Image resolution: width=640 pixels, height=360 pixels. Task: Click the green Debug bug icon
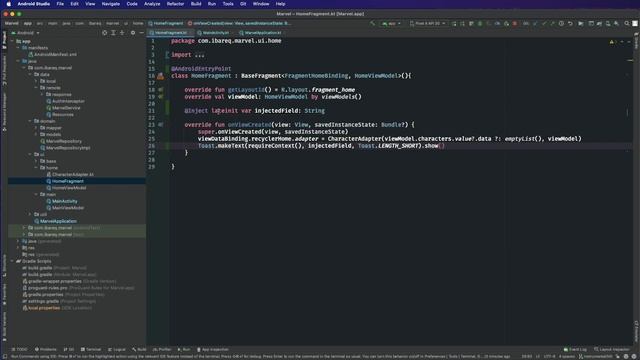point(480,24)
